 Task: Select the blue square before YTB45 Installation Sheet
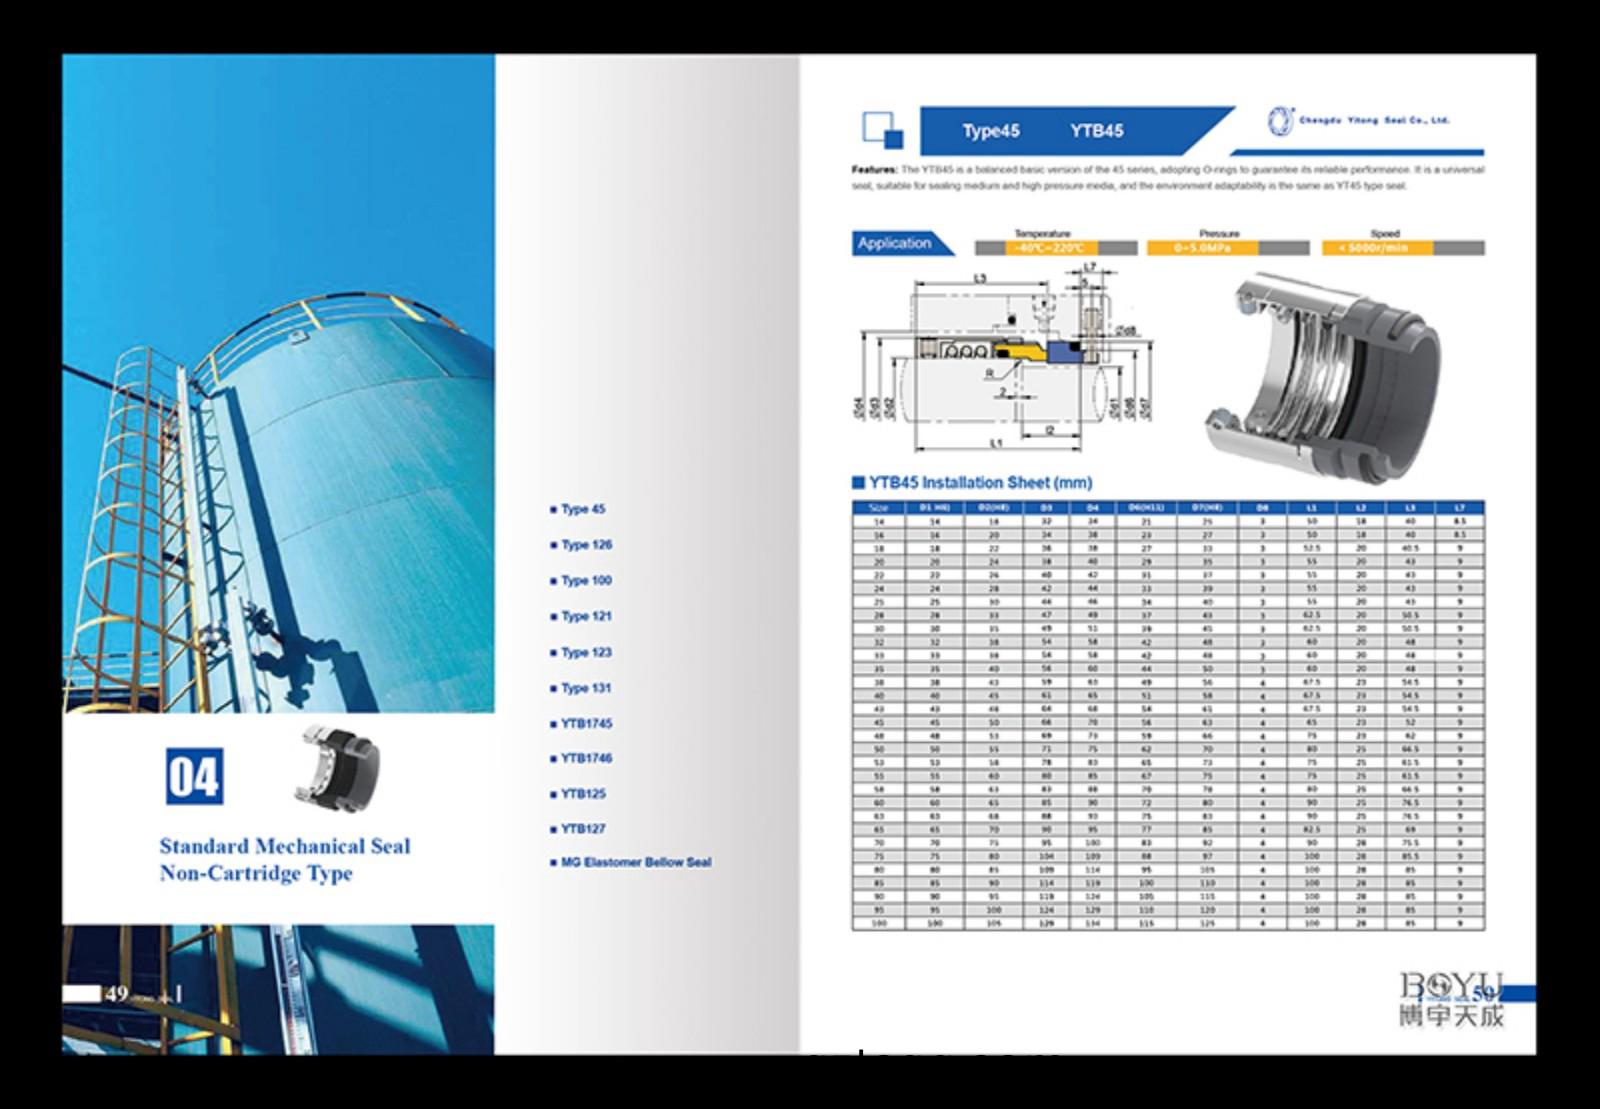(x=857, y=483)
